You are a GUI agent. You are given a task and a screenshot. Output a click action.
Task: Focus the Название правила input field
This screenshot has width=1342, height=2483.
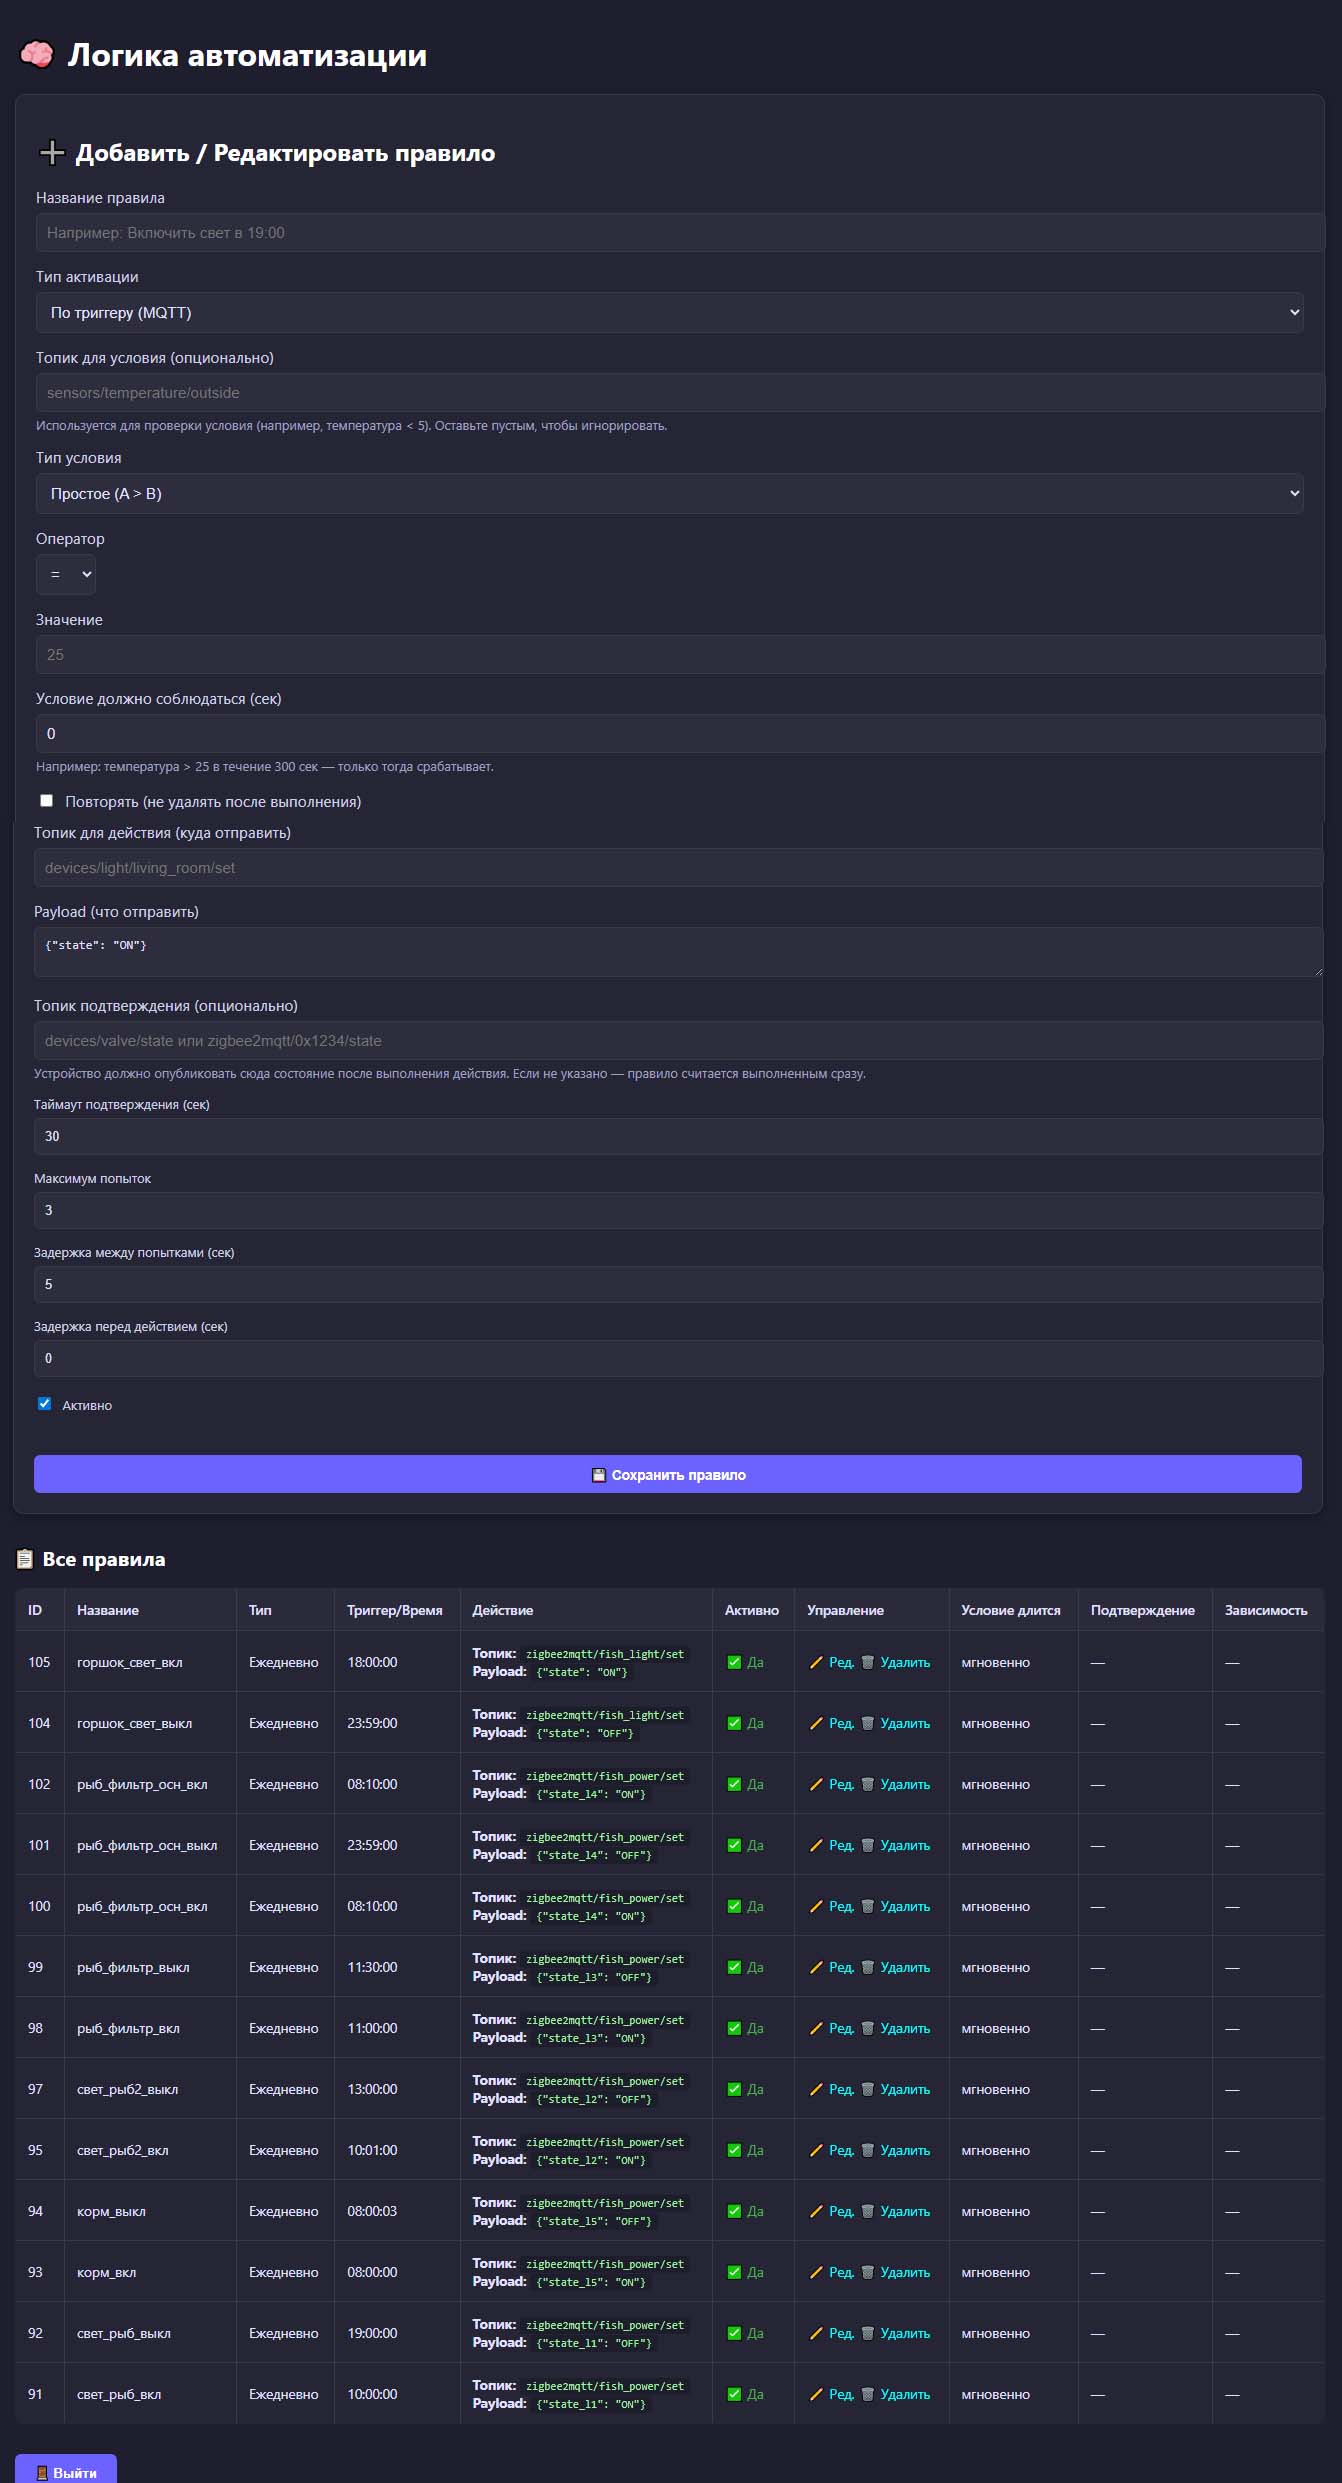pyautogui.click(x=680, y=233)
